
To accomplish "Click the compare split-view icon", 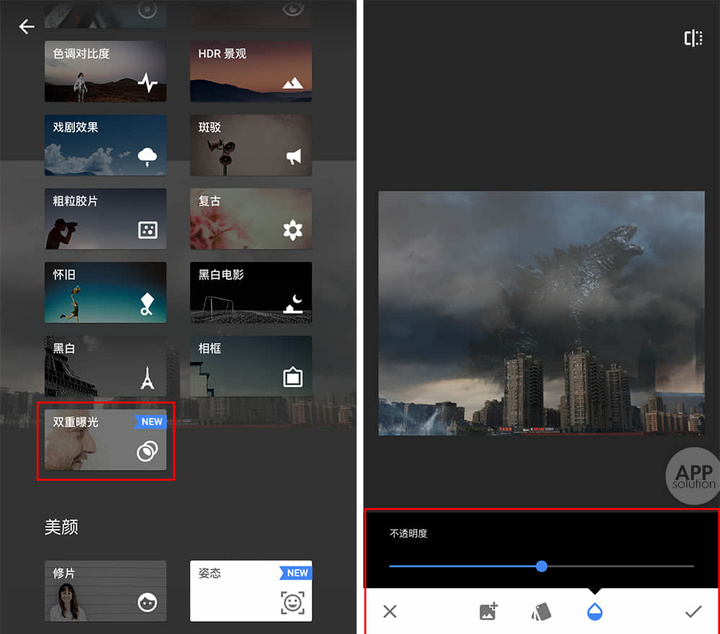I will (692, 38).
